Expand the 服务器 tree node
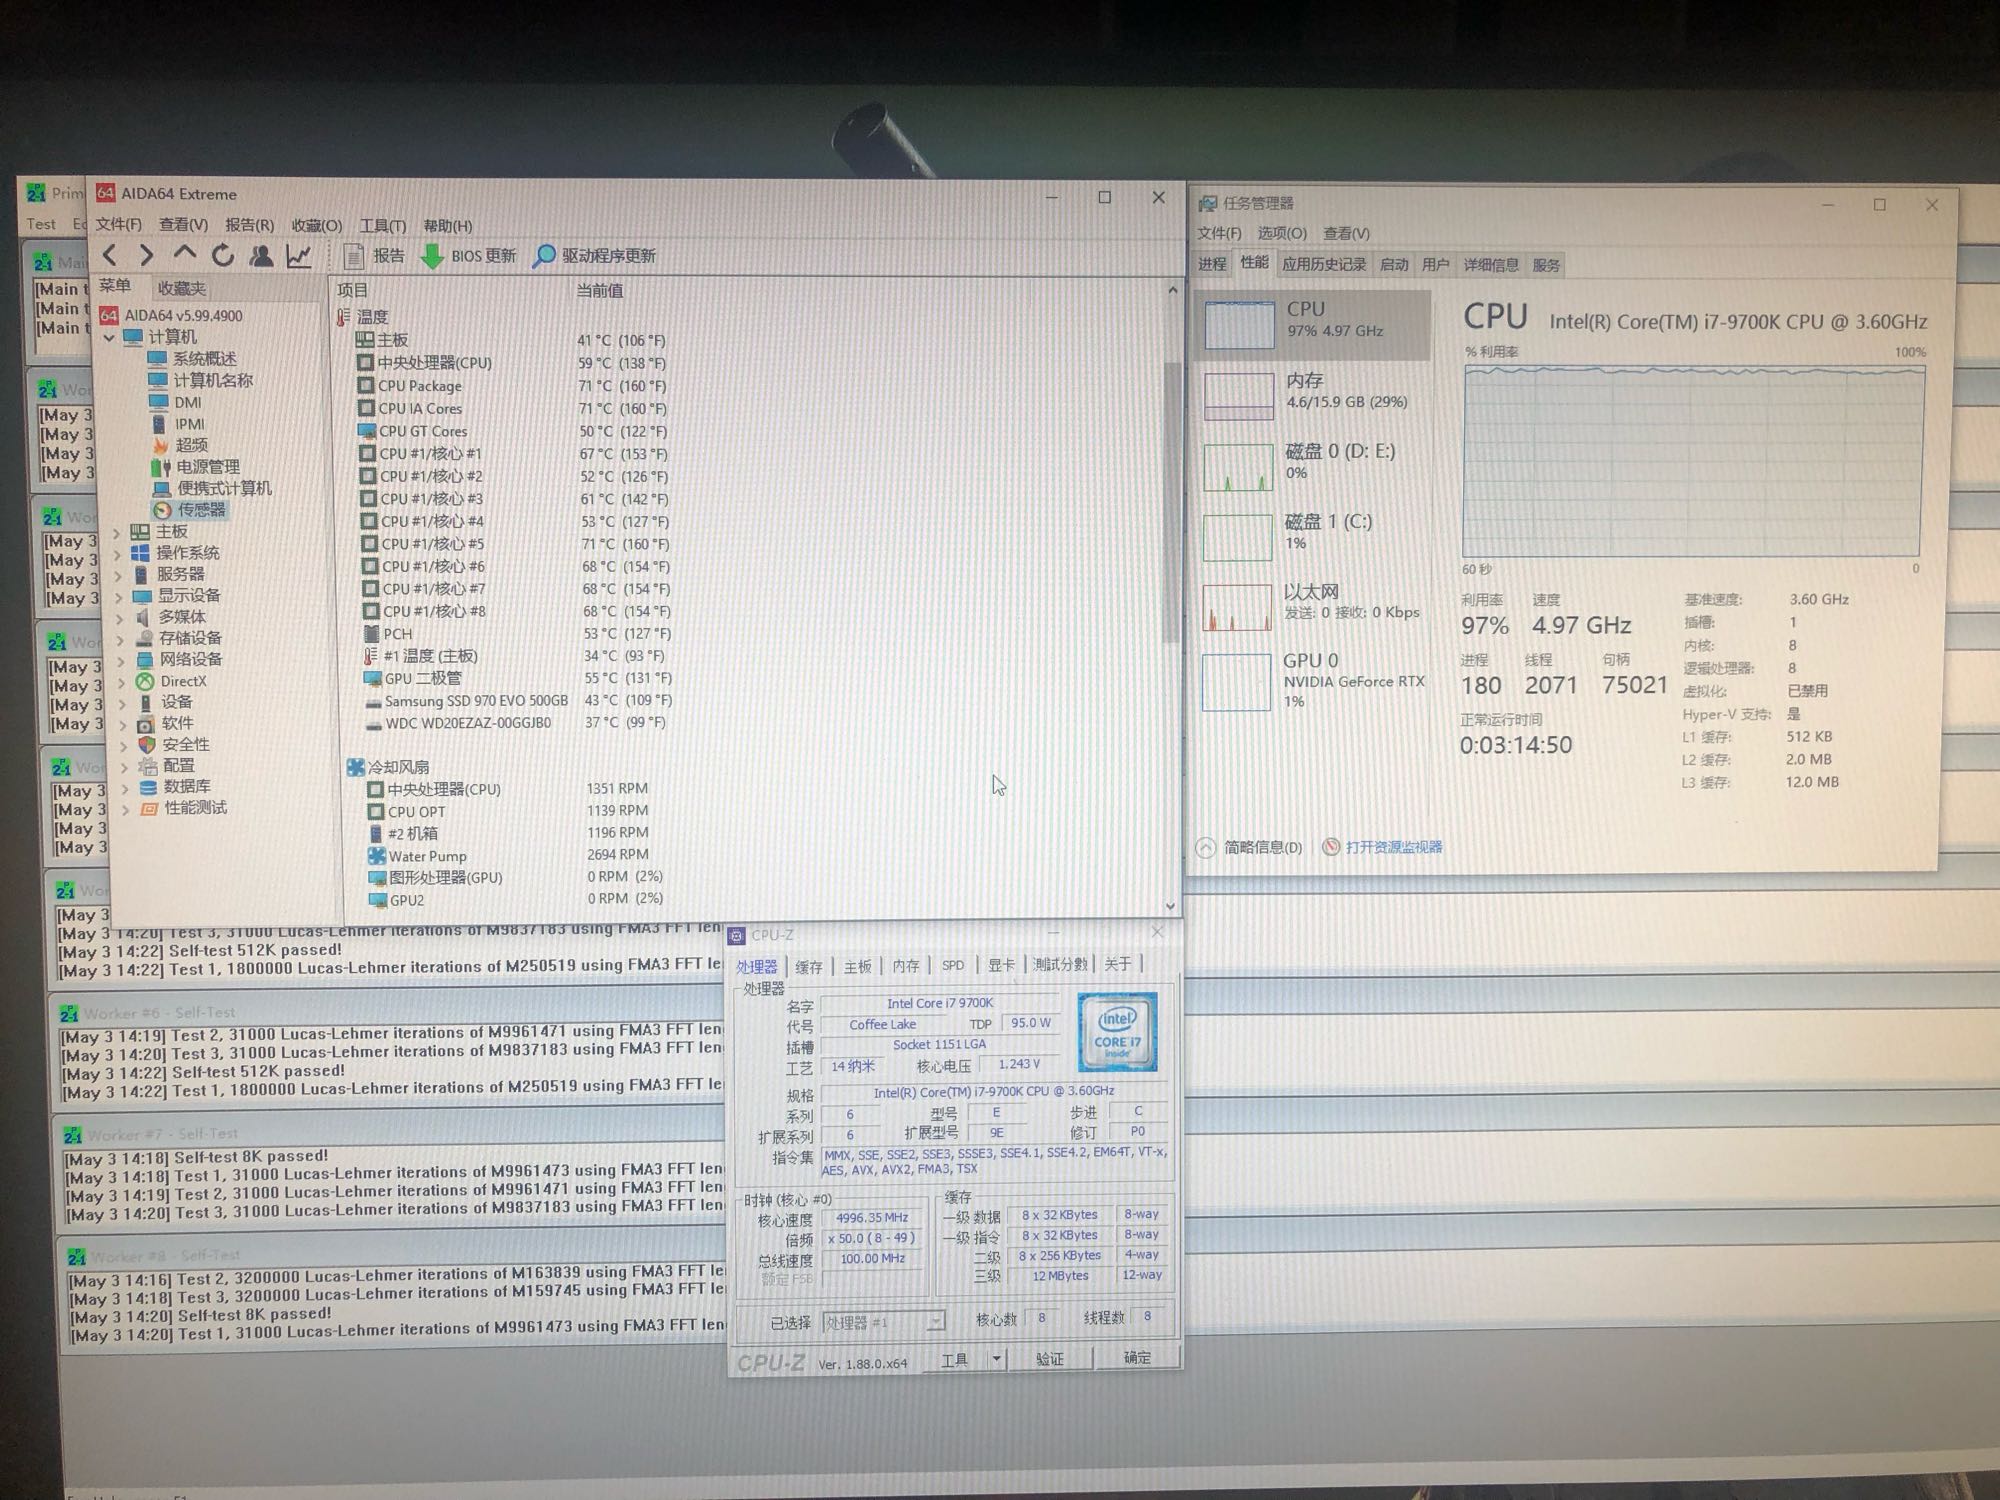 point(119,575)
